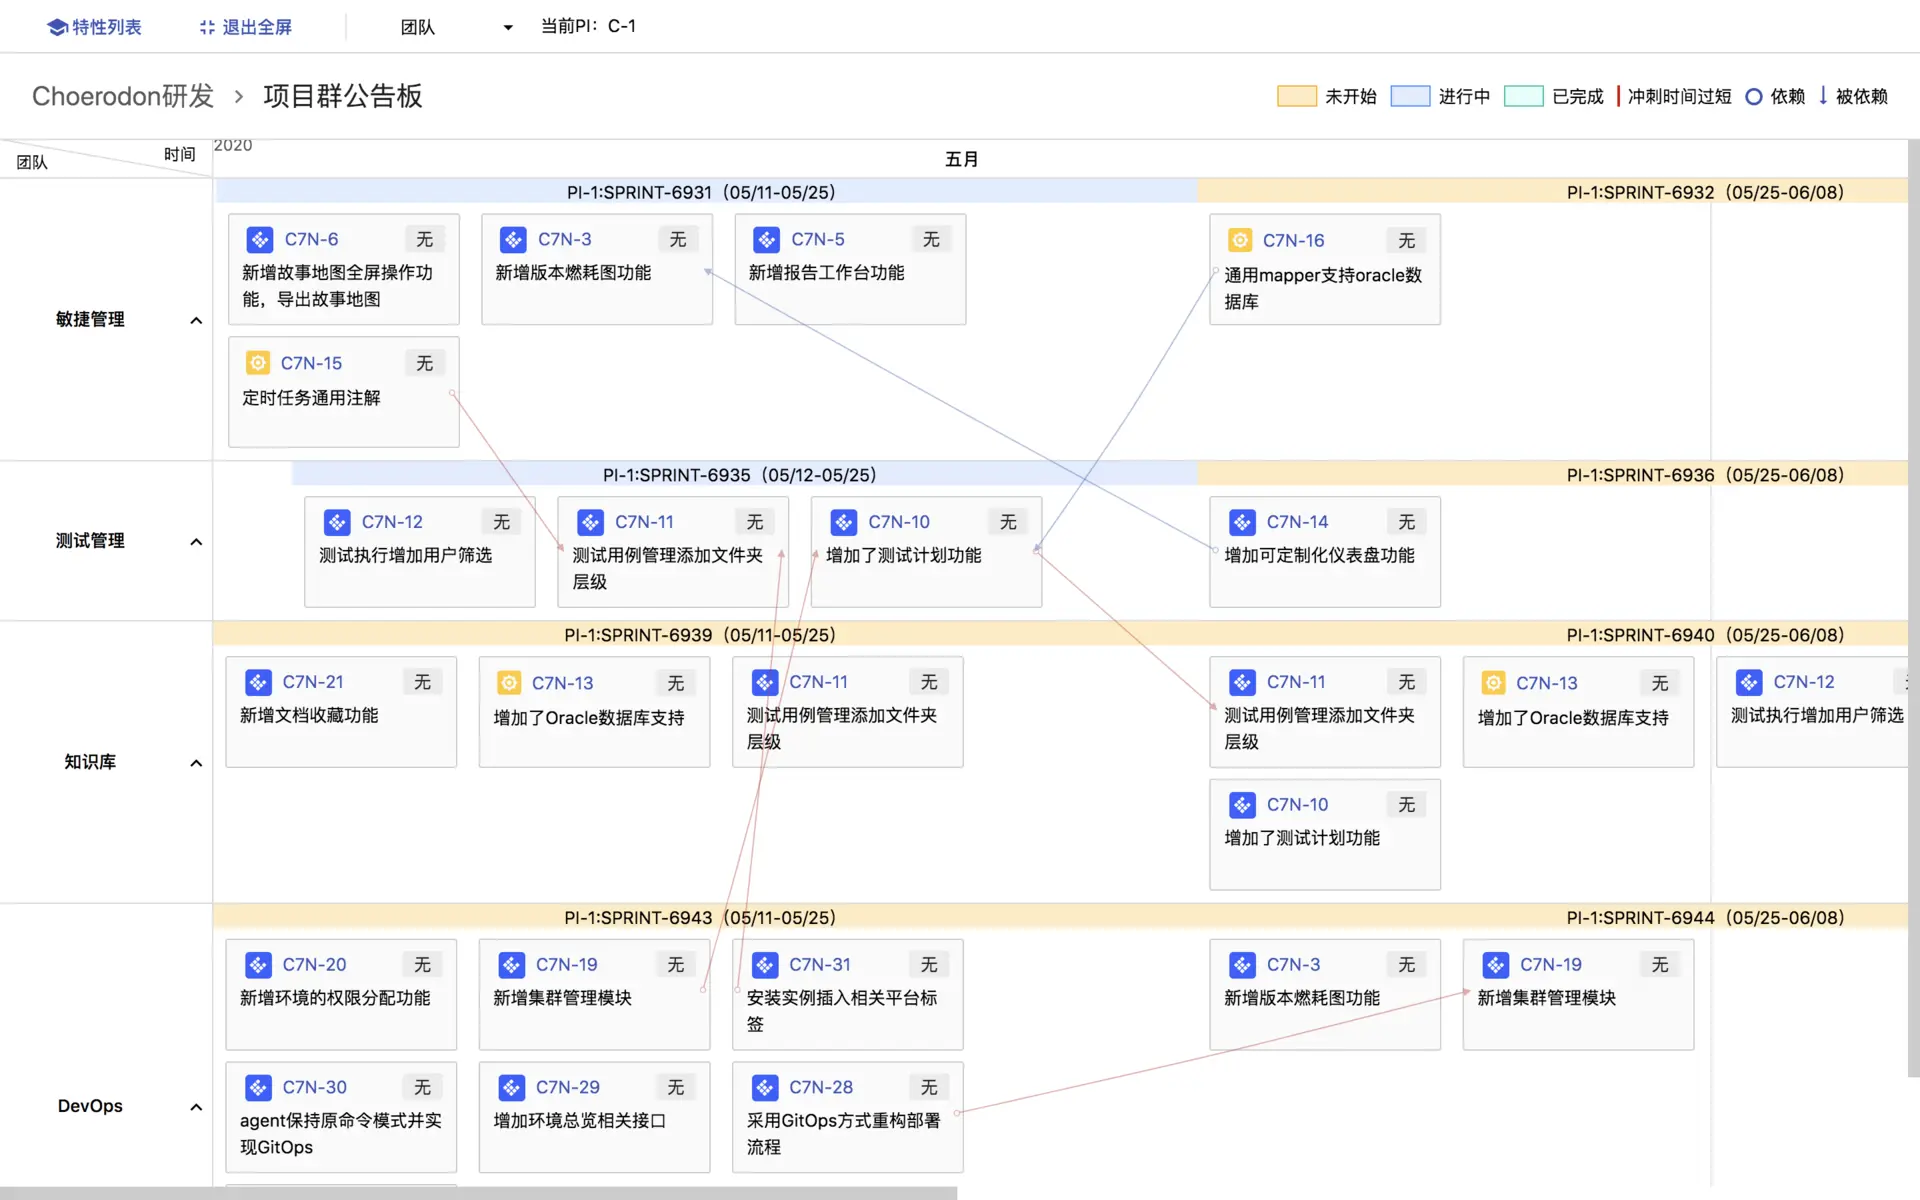Click the yellow enabler icon on C7N-15 card
Screen dimensions: 1920x1200
258,363
